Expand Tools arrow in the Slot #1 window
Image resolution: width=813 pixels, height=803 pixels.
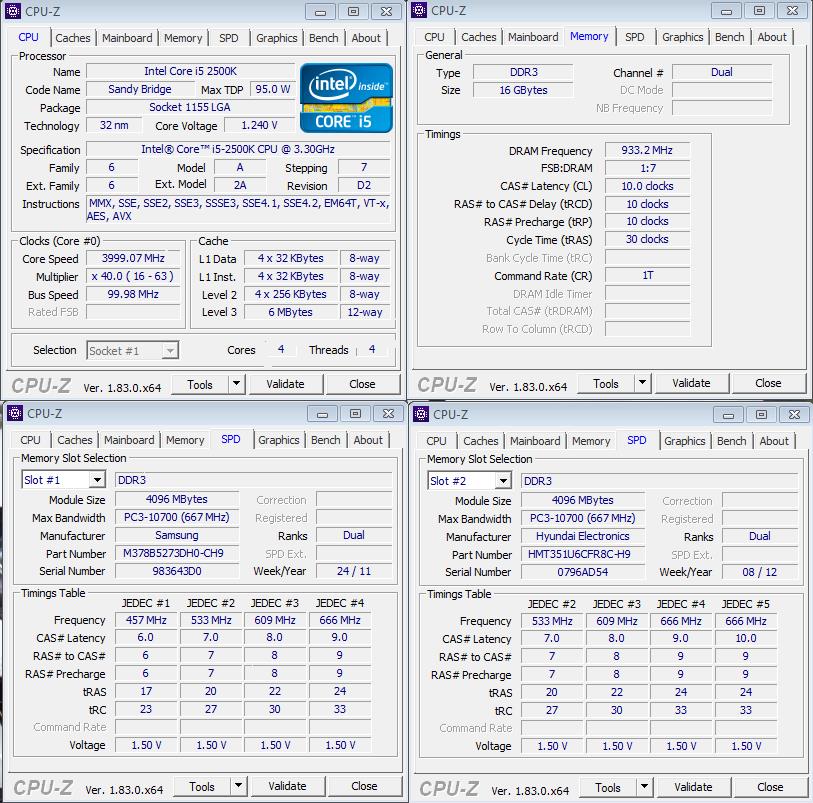(x=239, y=786)
